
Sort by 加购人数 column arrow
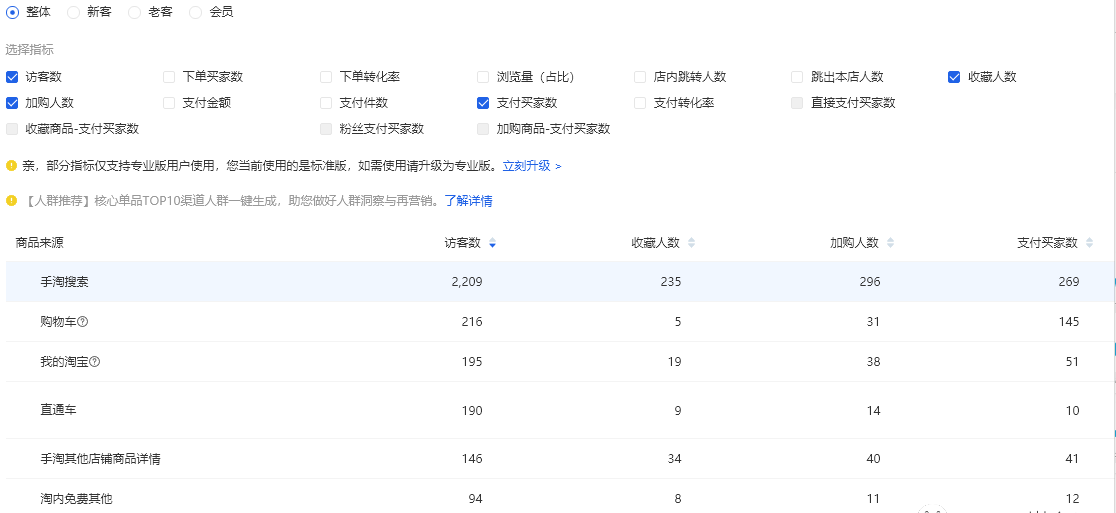(890, 243)
